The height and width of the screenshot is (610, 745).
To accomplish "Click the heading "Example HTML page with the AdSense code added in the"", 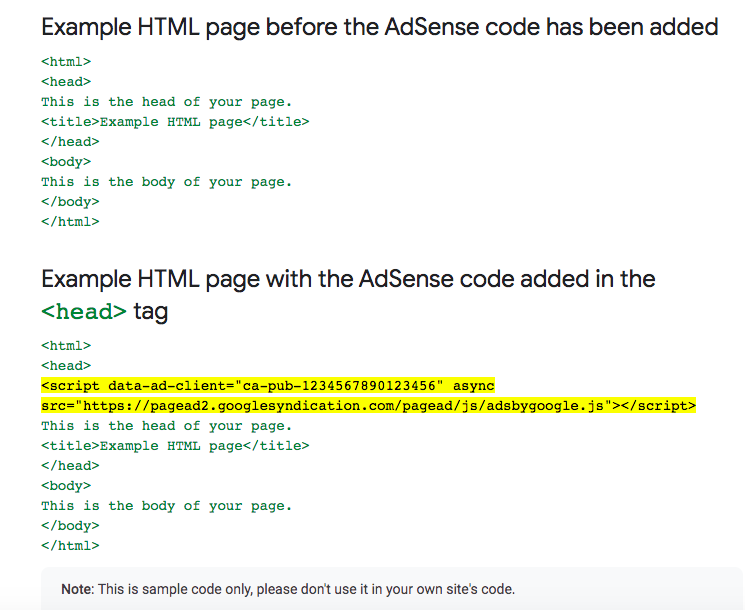I will coord(348,279).
